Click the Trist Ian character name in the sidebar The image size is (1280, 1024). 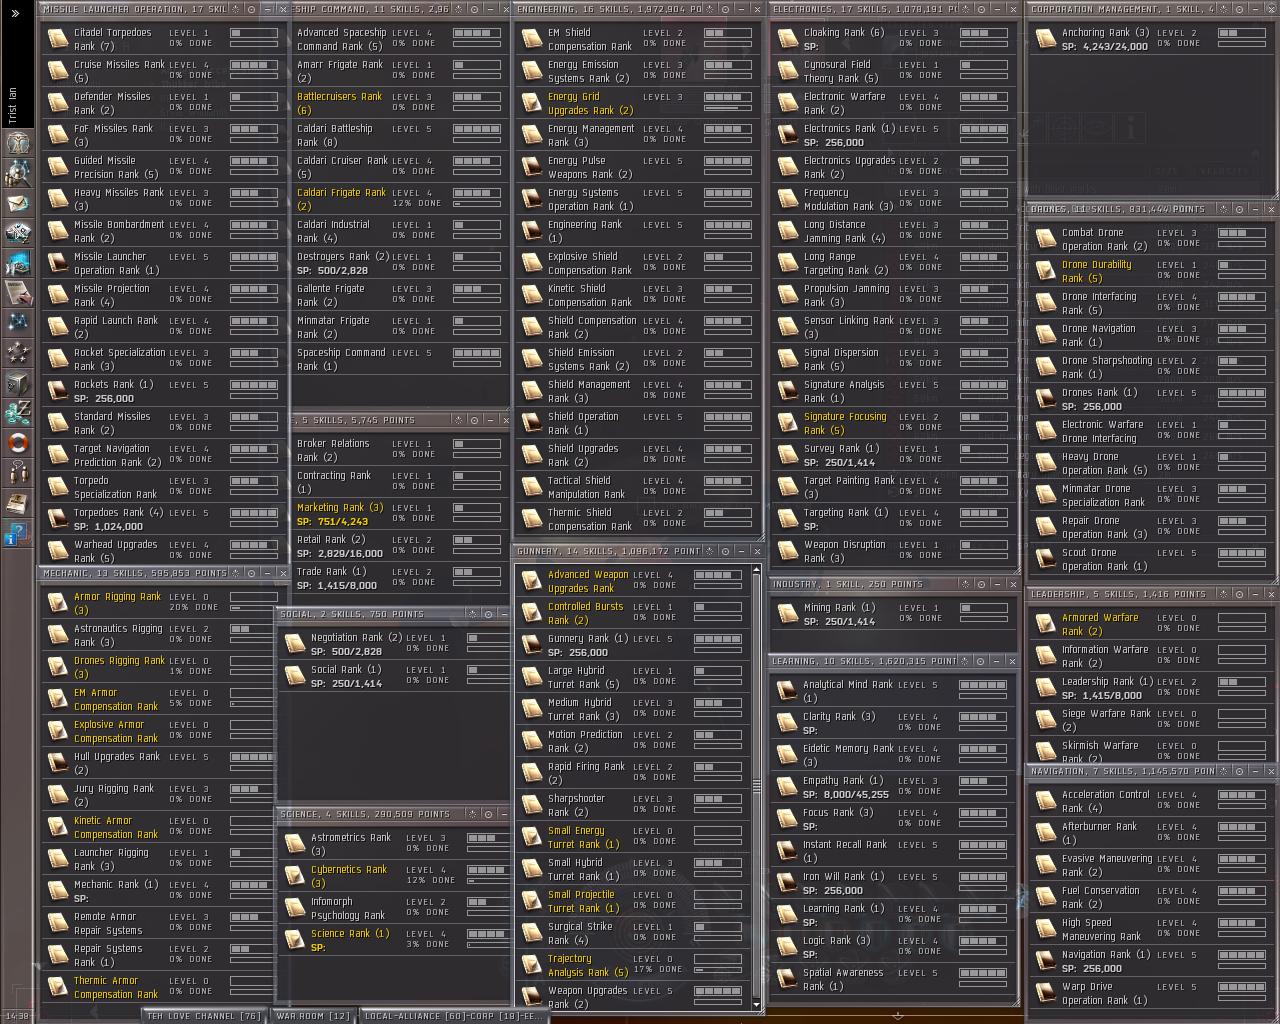tap(12, 105)
